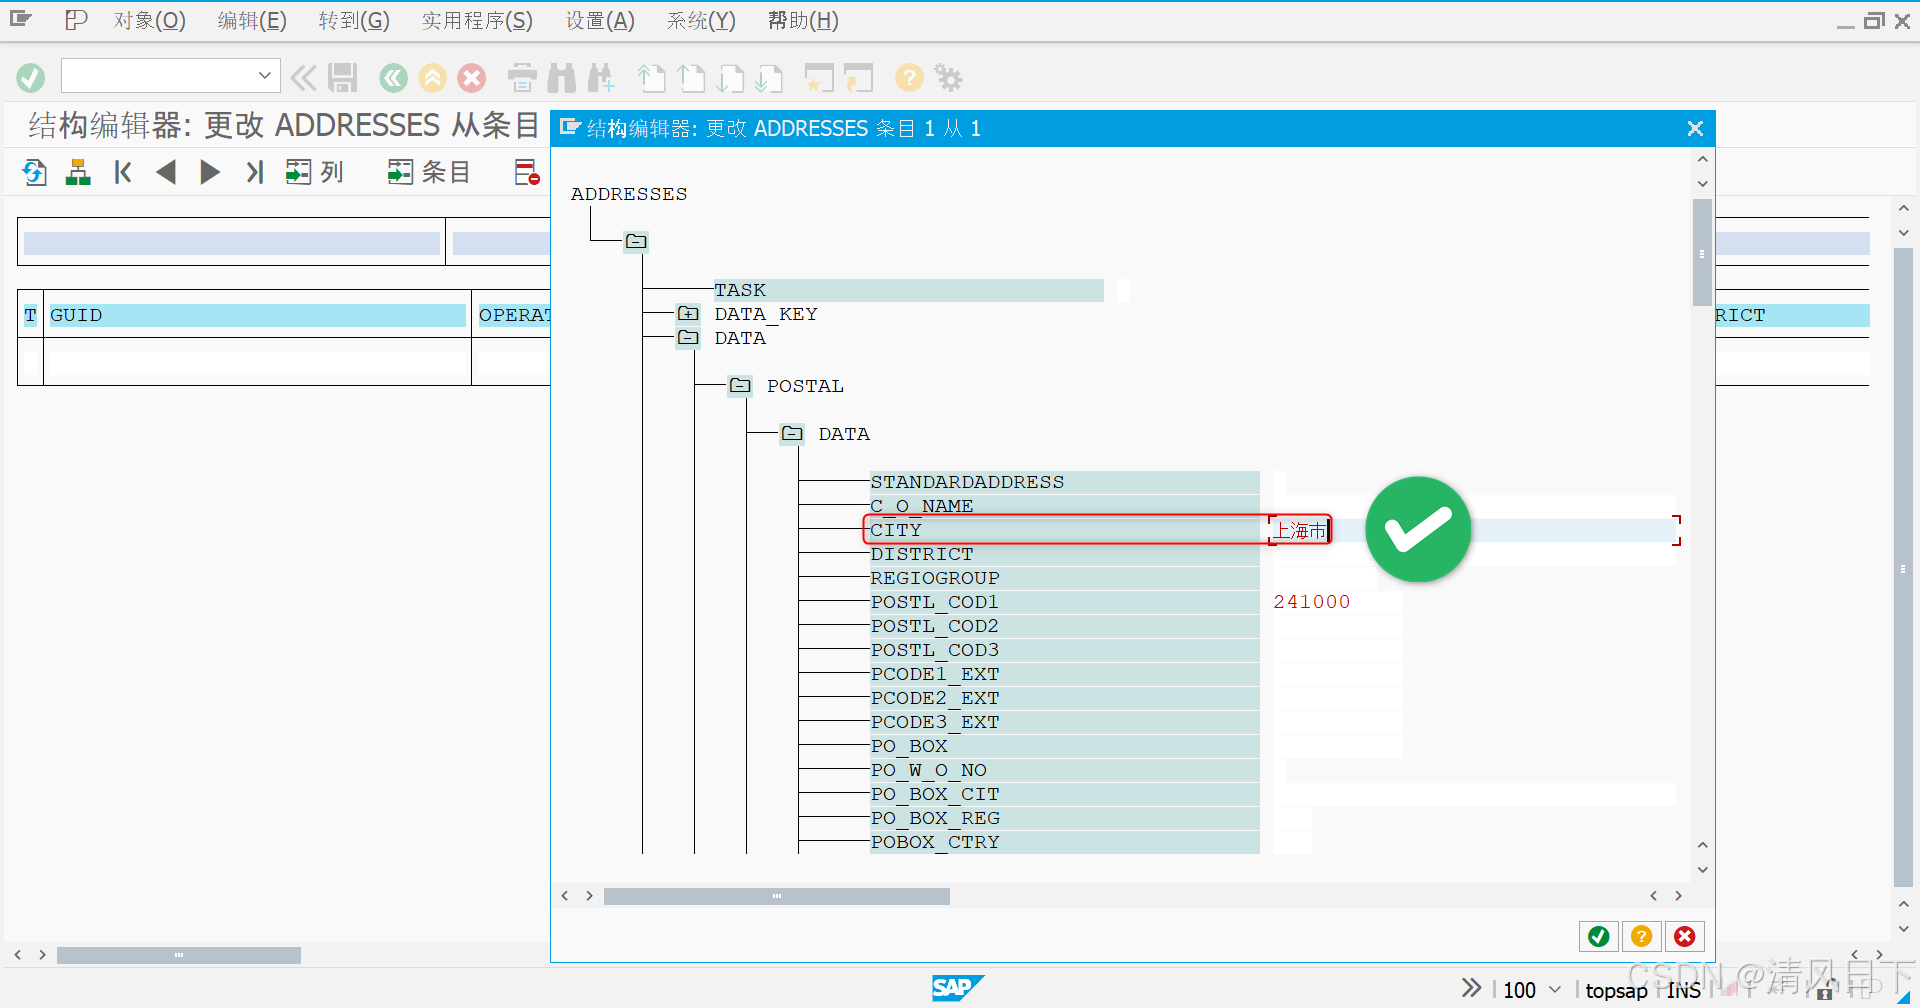Go to next entry arrow

click(x=210, y=172)
